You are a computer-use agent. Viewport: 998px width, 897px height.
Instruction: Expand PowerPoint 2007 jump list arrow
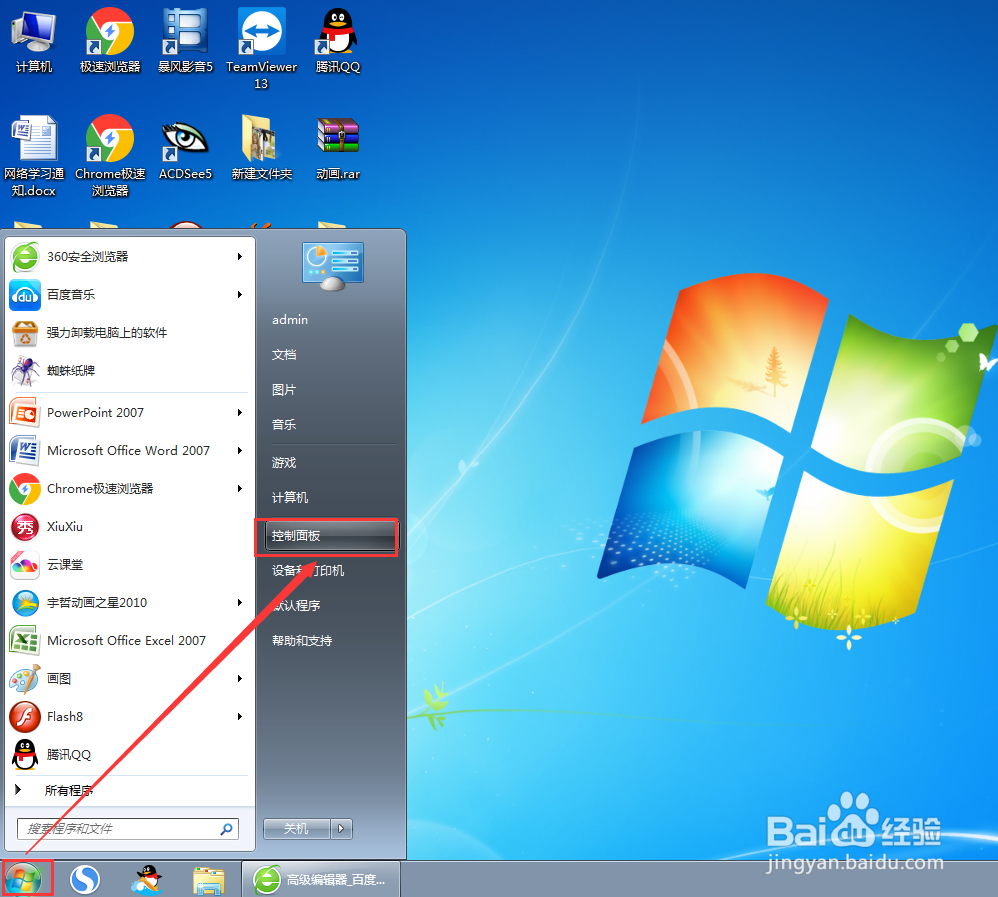(x=240, y=413)
